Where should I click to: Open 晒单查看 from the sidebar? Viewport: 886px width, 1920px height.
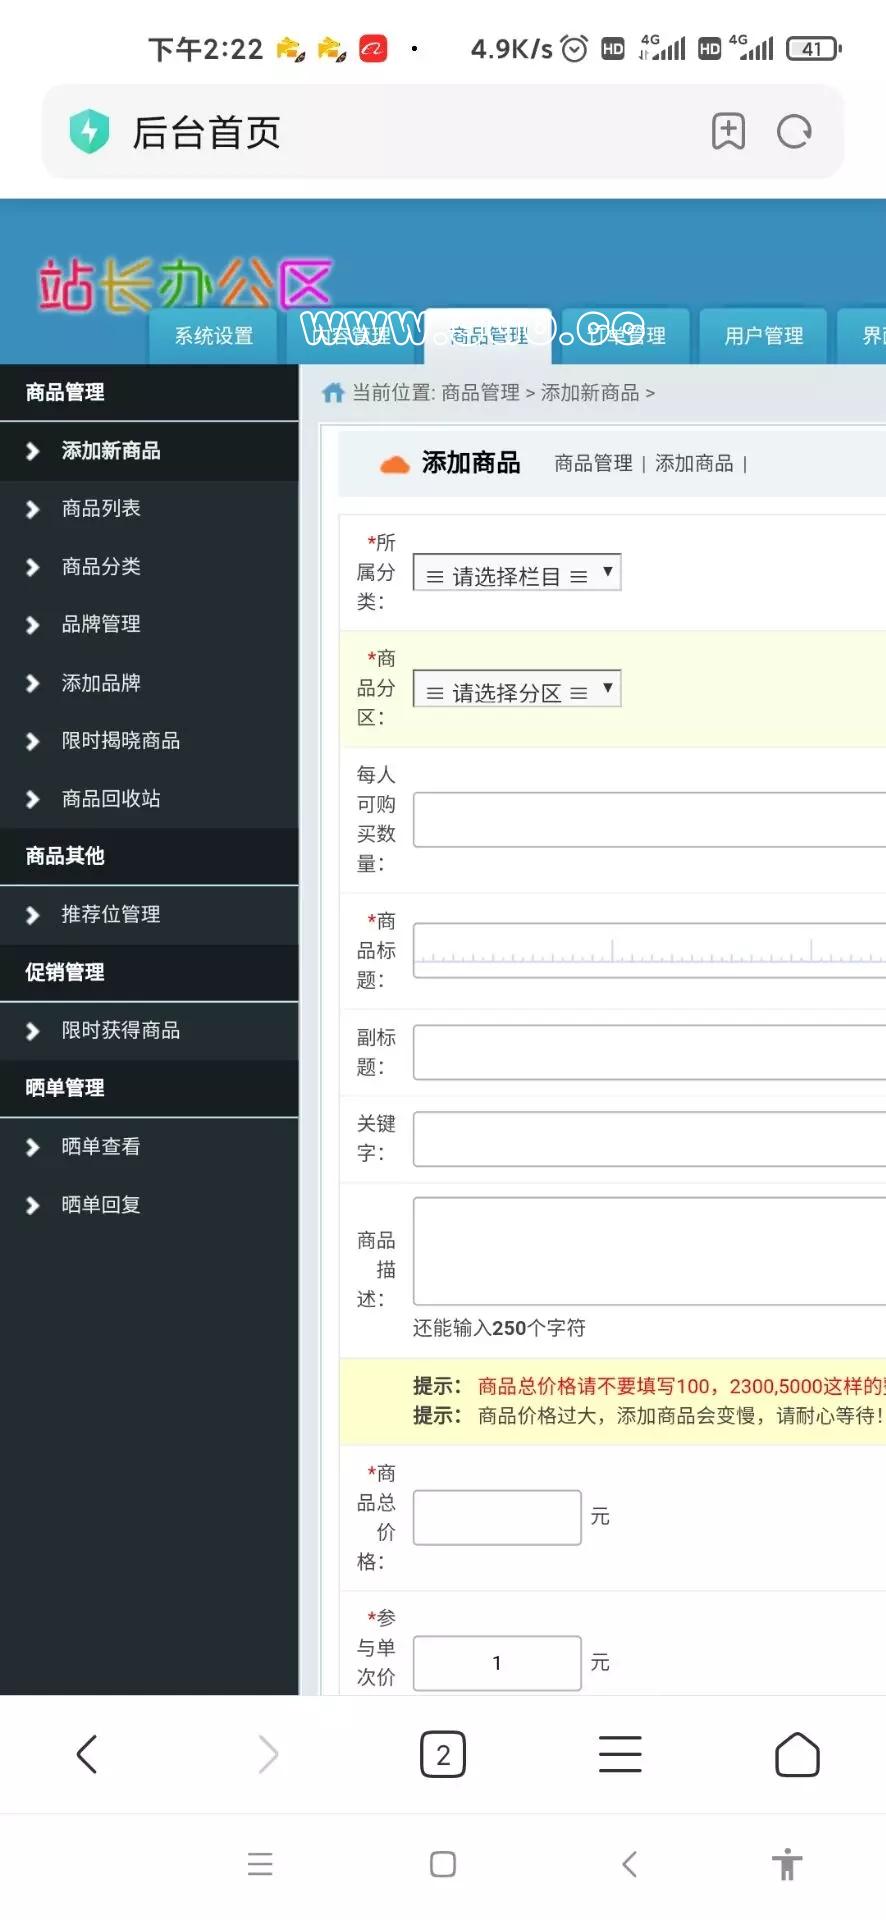tap(101, 1147)
